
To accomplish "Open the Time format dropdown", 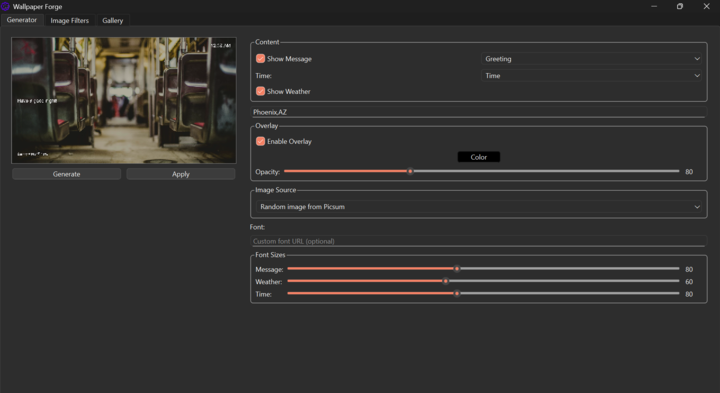I will [591, 76].
